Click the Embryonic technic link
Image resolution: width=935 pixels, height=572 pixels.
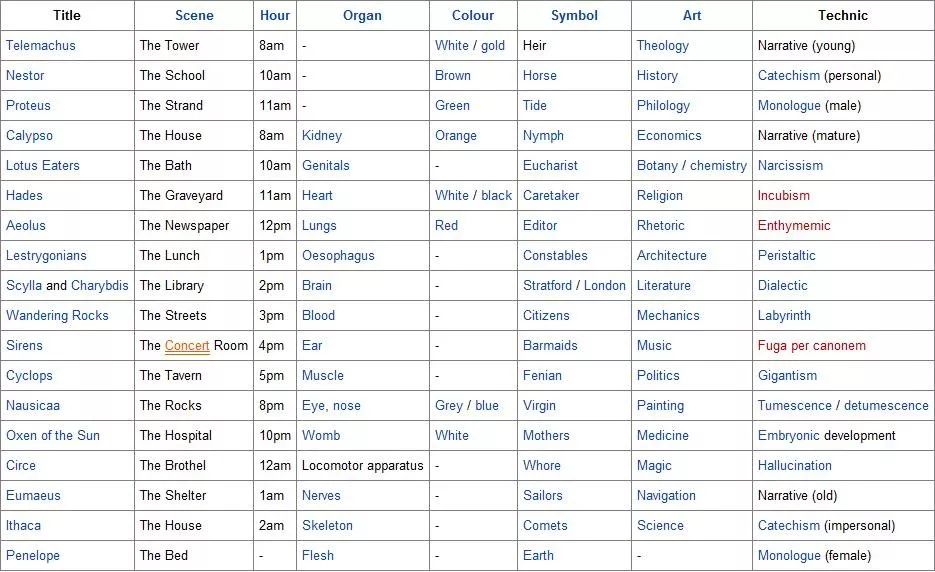[788, 435]
